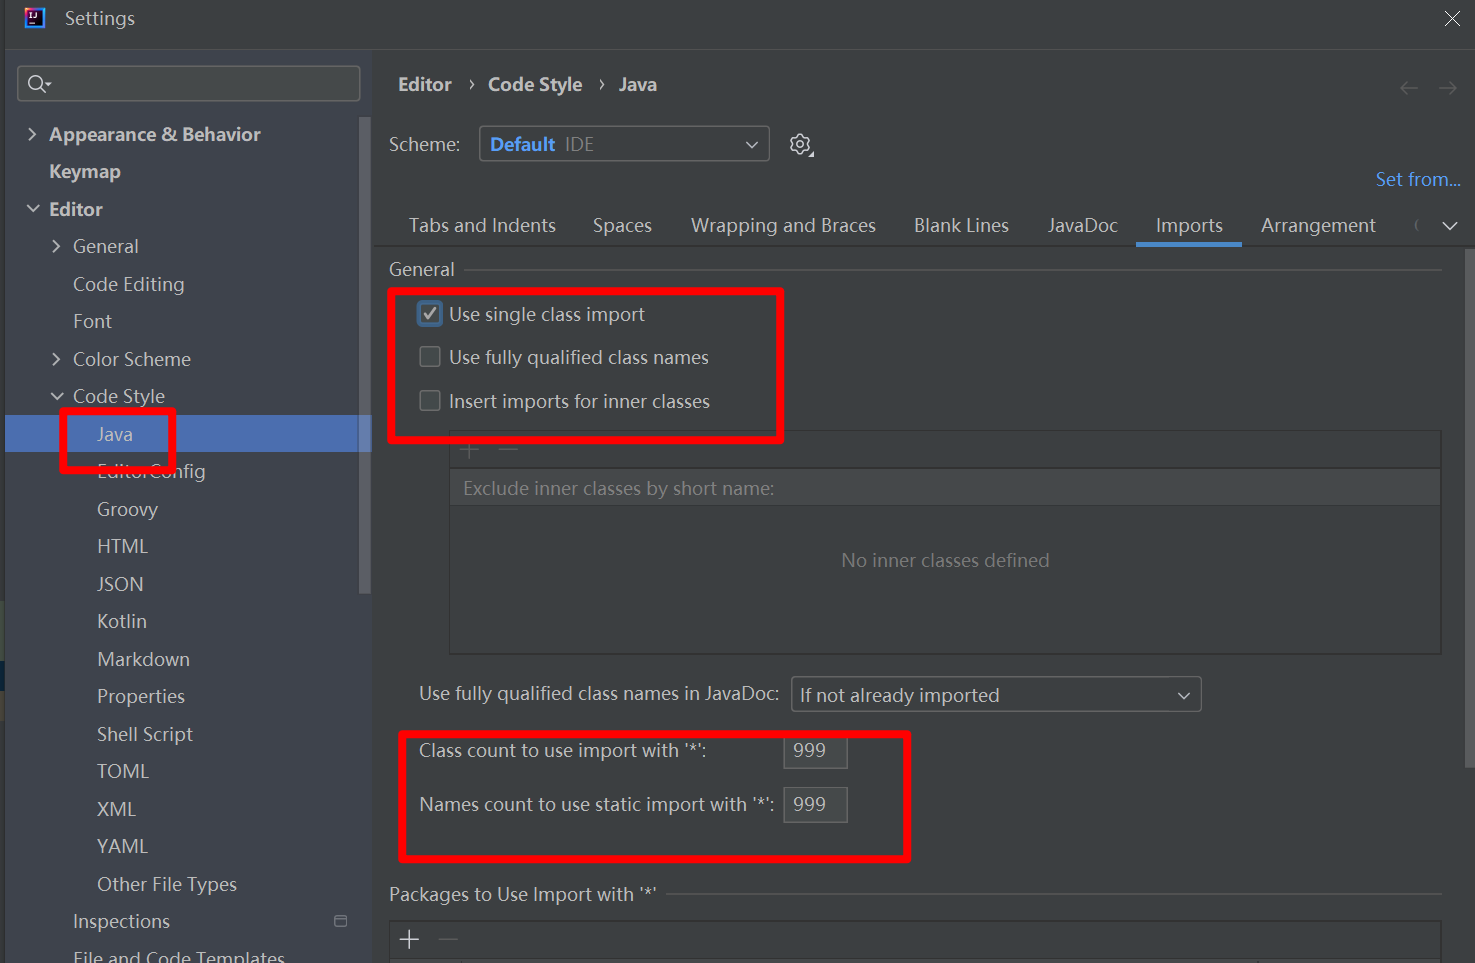Viewport: 1475px width, 963px height.
Task: Enable Use fully qualified class names
Action: (x=430, y=357)
